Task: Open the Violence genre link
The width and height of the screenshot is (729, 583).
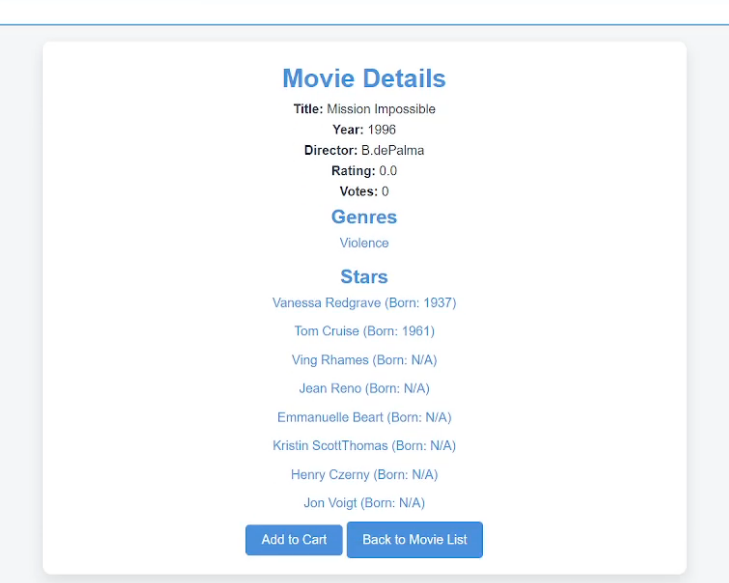Action: [x=364, y=243]
